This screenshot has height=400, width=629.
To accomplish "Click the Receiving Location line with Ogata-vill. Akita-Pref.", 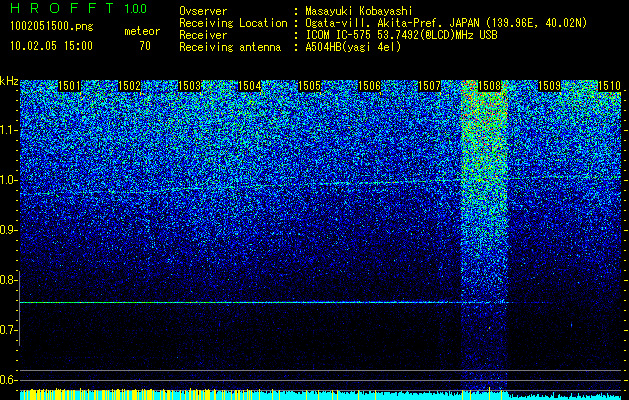I will [x=383, y=23].
